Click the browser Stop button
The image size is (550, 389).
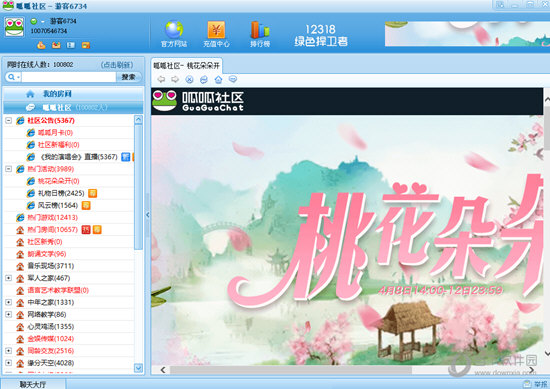pyautogui.click(x=189, y=79)
